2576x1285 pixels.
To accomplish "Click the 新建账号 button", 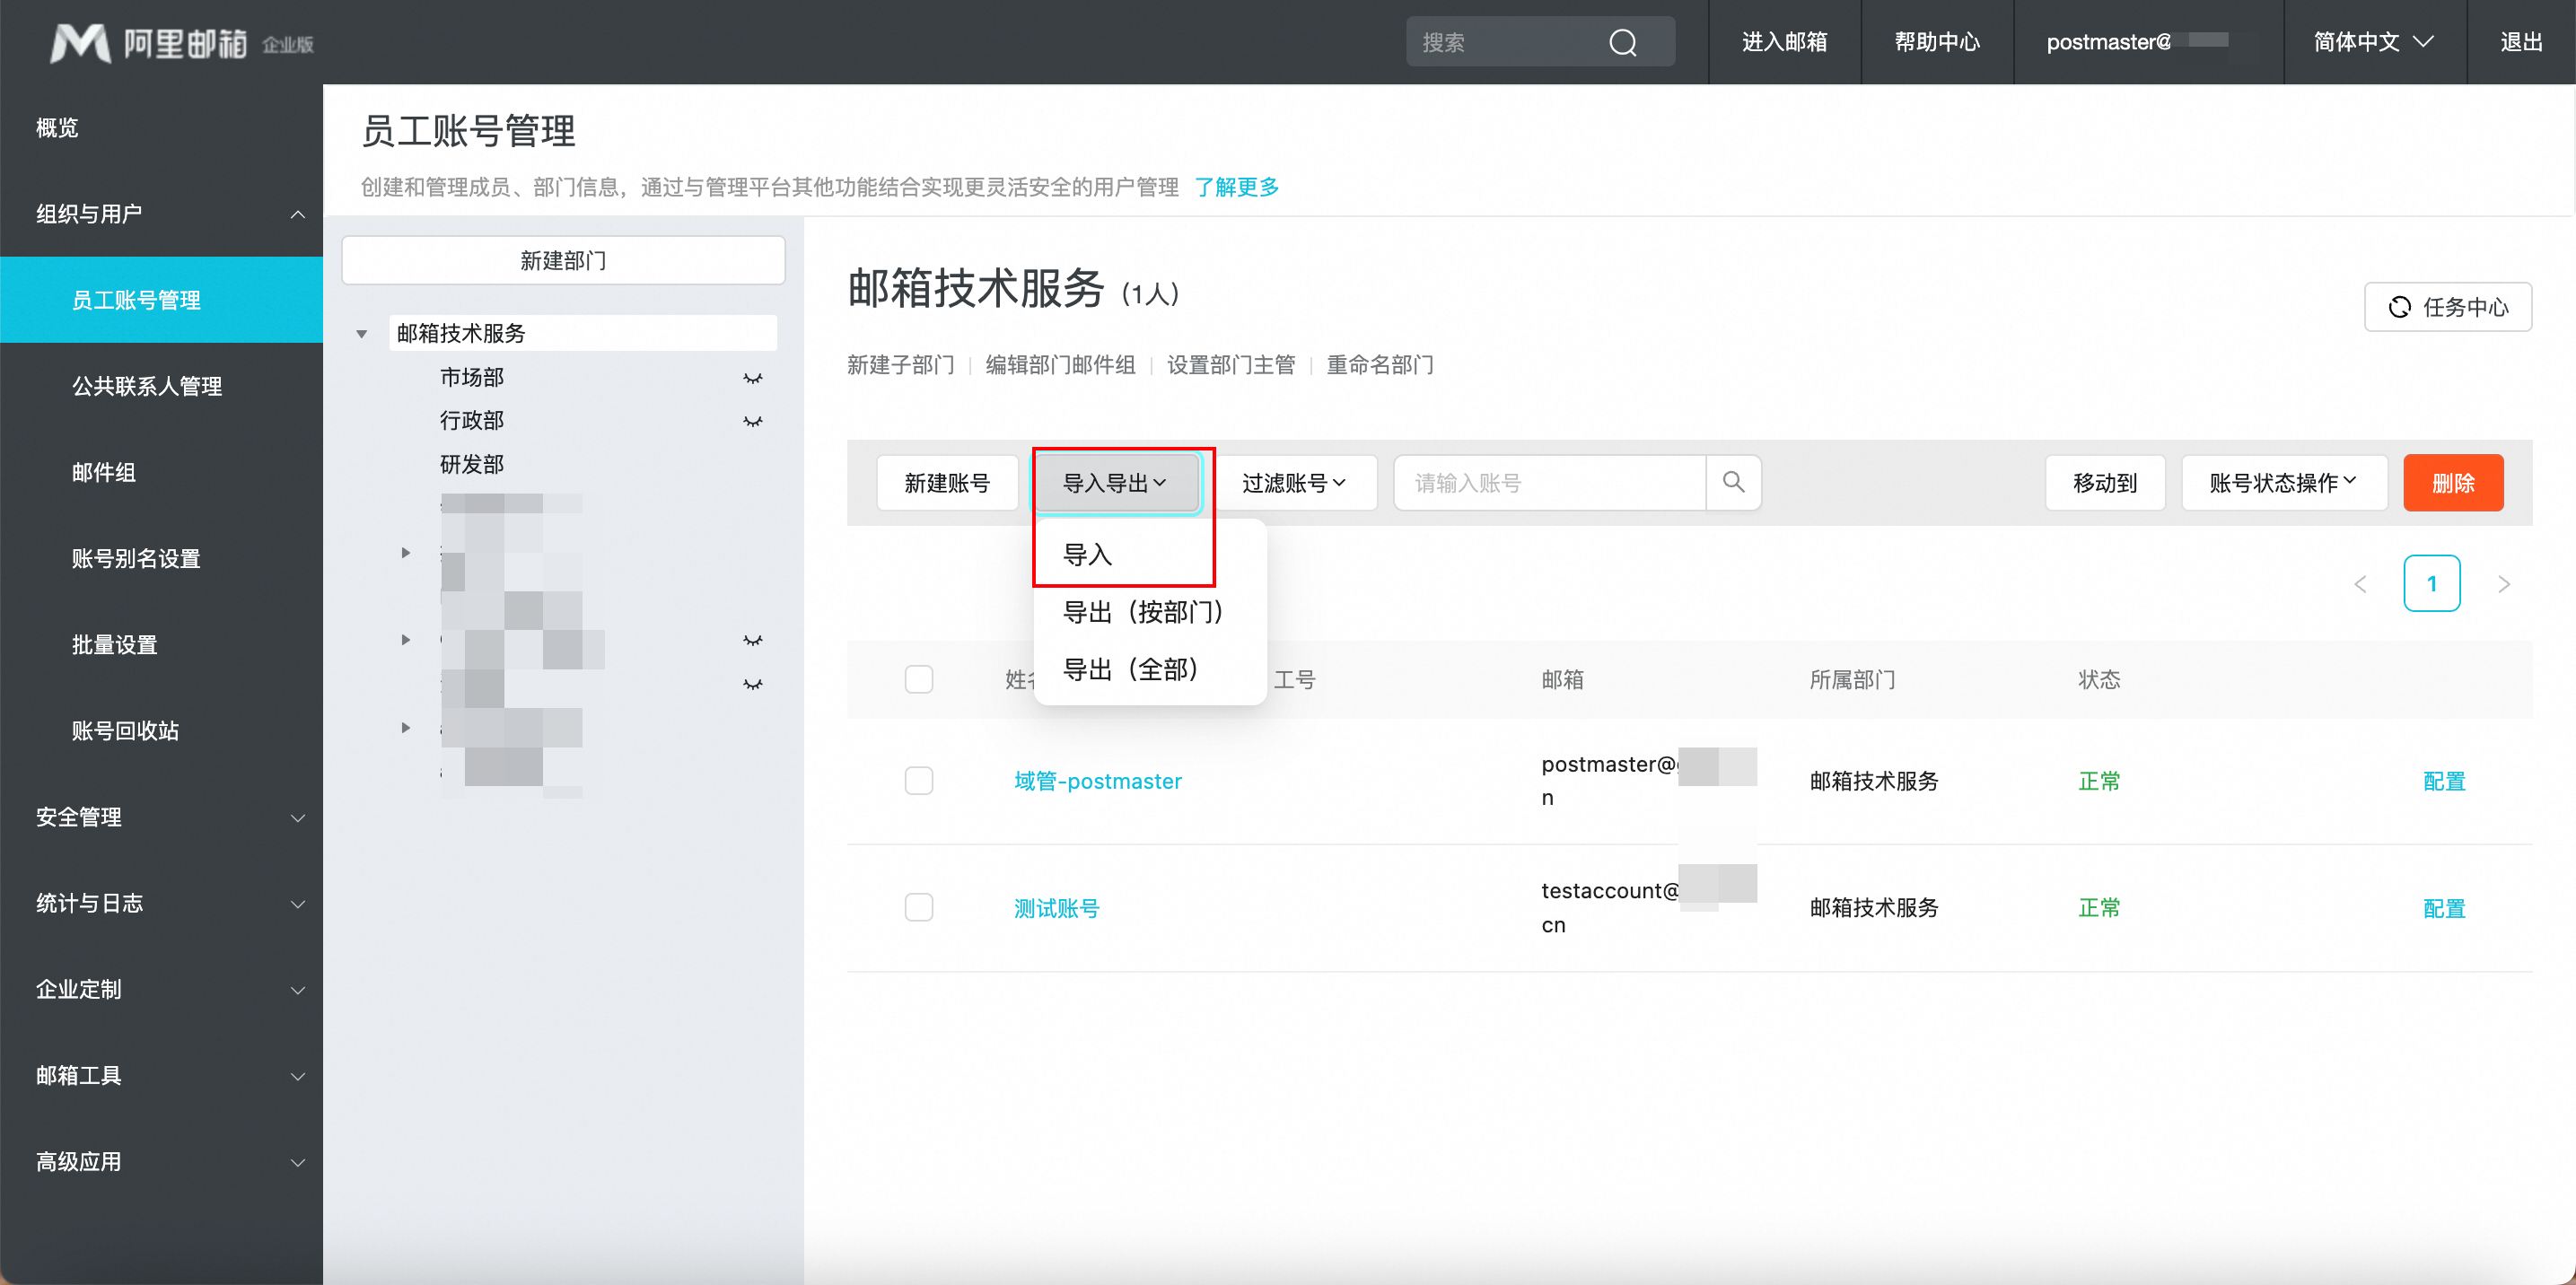I will click(x=946, y=483).
